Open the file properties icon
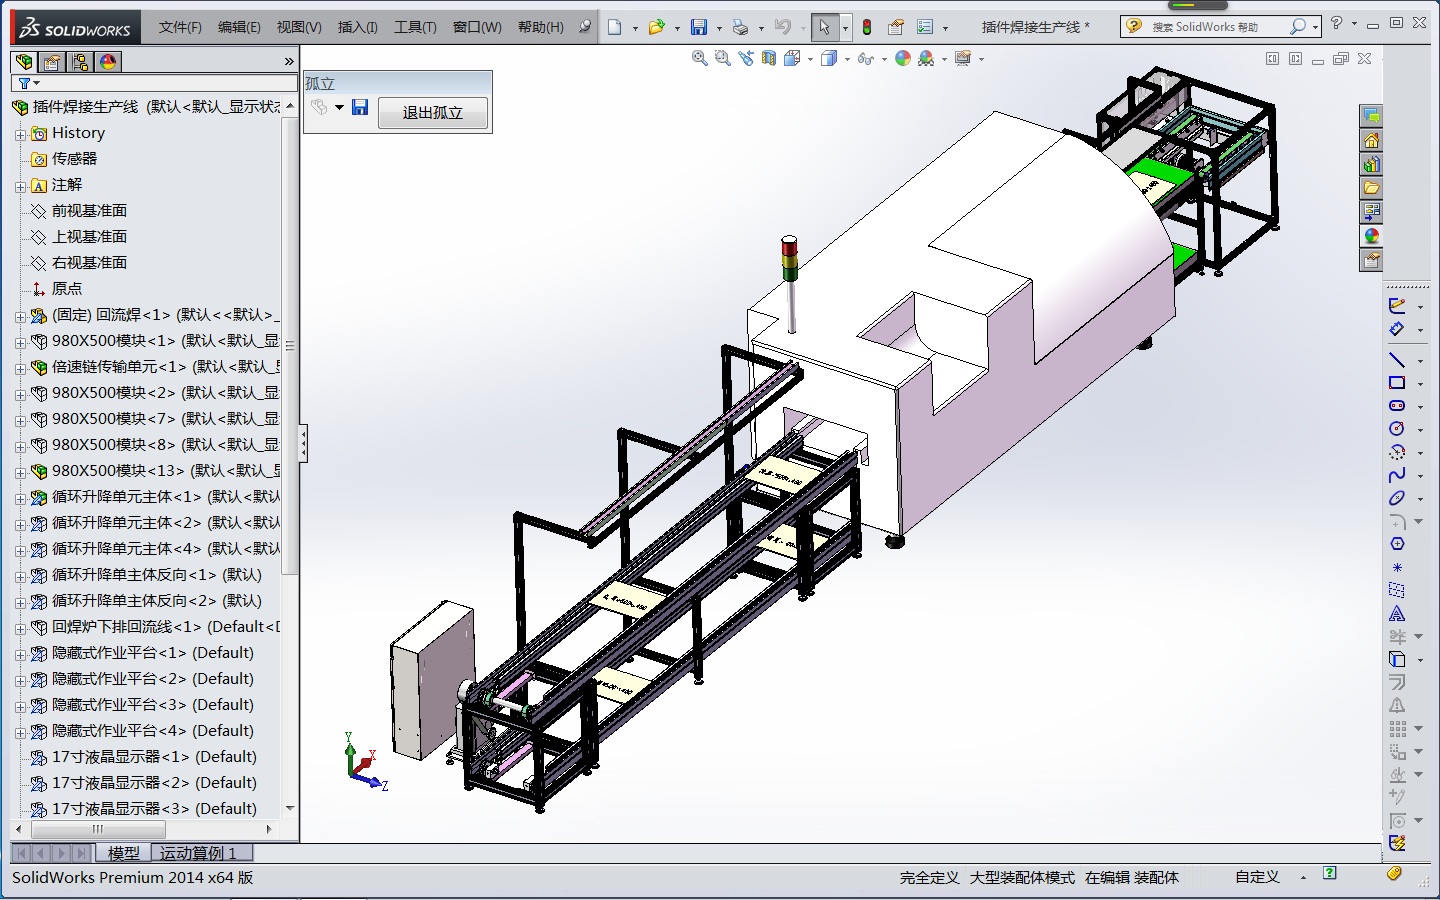The image size is (1440, 900). 896,27
